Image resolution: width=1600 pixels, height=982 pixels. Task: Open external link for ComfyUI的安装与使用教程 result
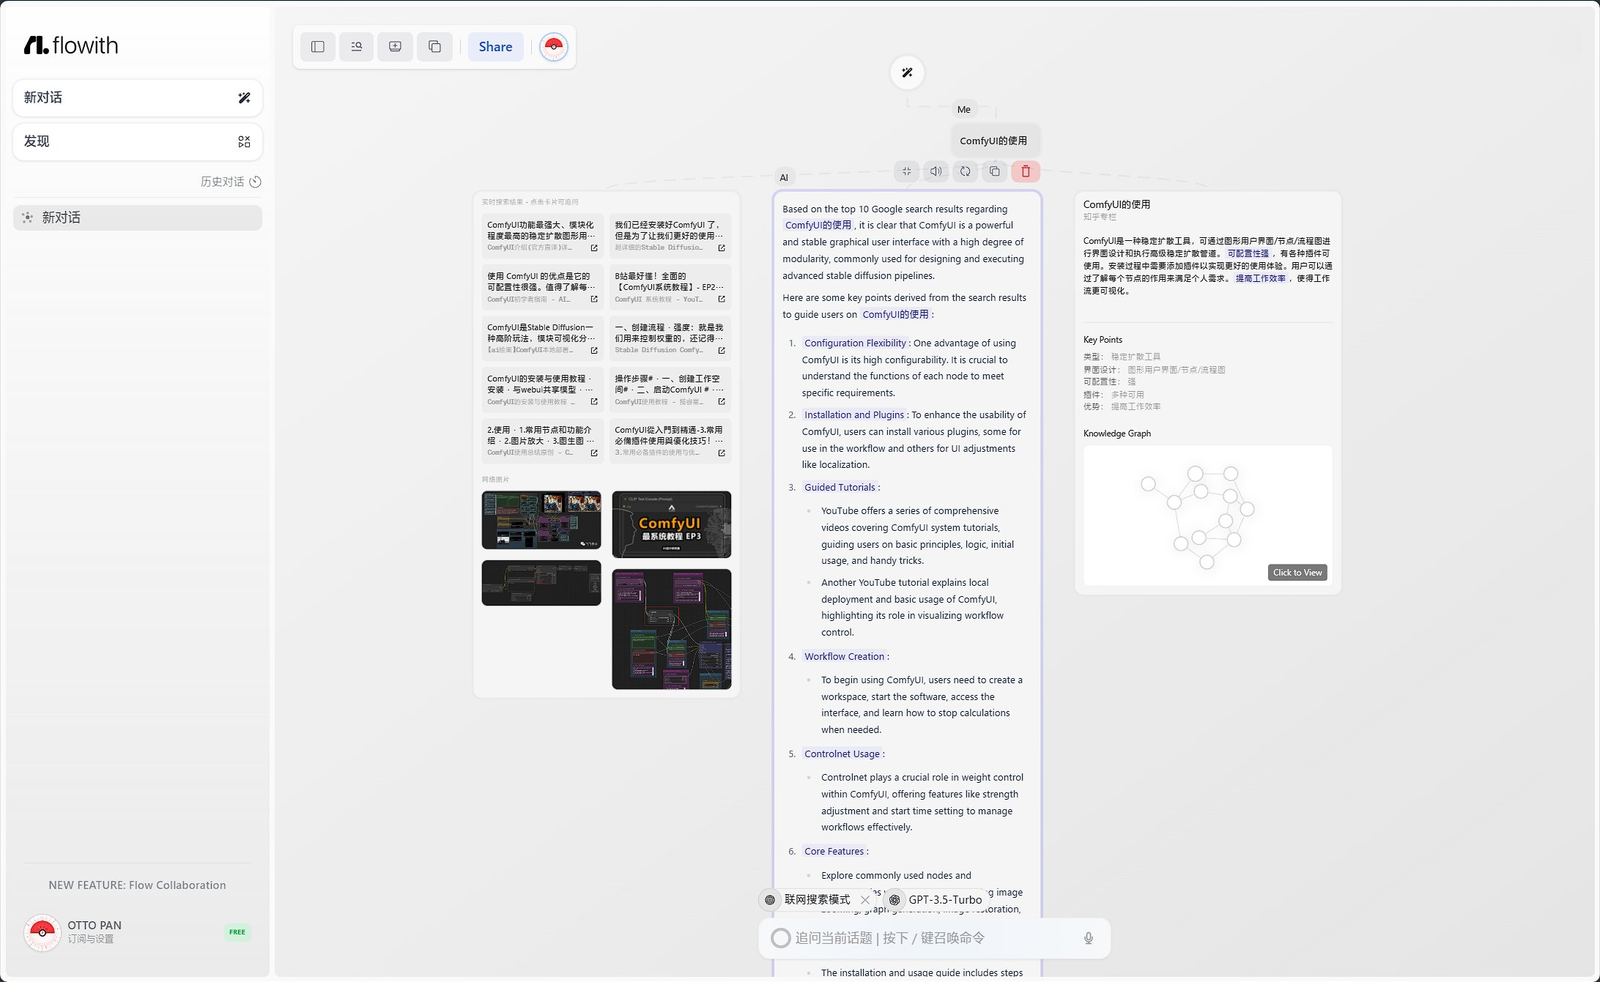594,402
